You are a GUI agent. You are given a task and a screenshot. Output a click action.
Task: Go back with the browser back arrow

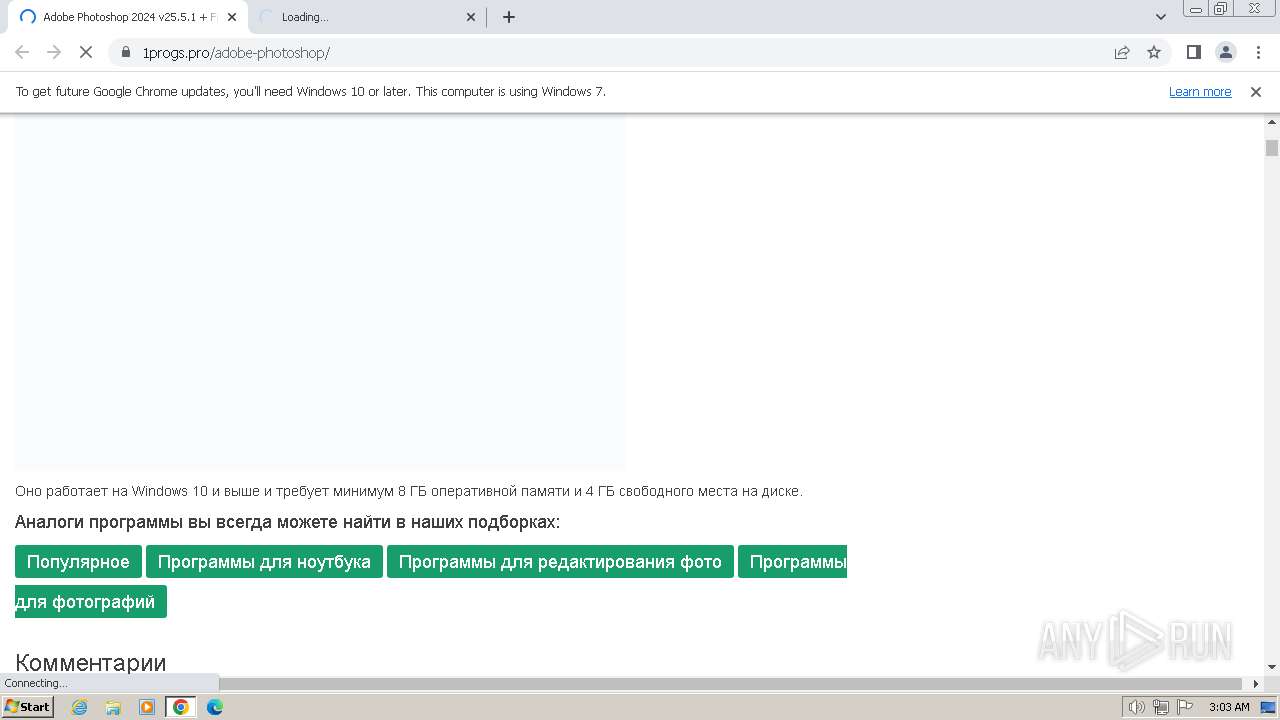[22, 52]
